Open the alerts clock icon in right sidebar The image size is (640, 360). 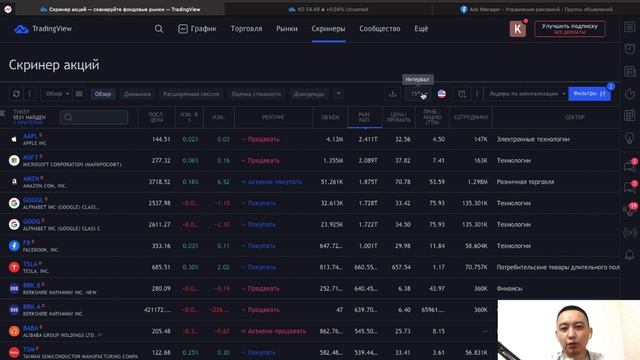630,49
